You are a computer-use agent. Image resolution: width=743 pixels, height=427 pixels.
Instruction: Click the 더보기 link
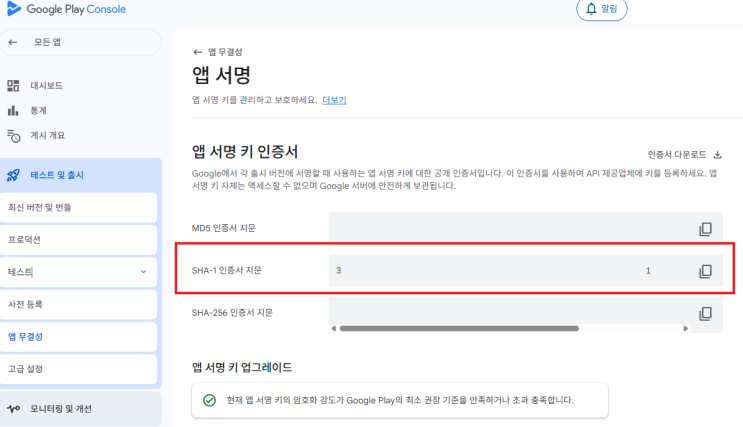coord(334,100)
